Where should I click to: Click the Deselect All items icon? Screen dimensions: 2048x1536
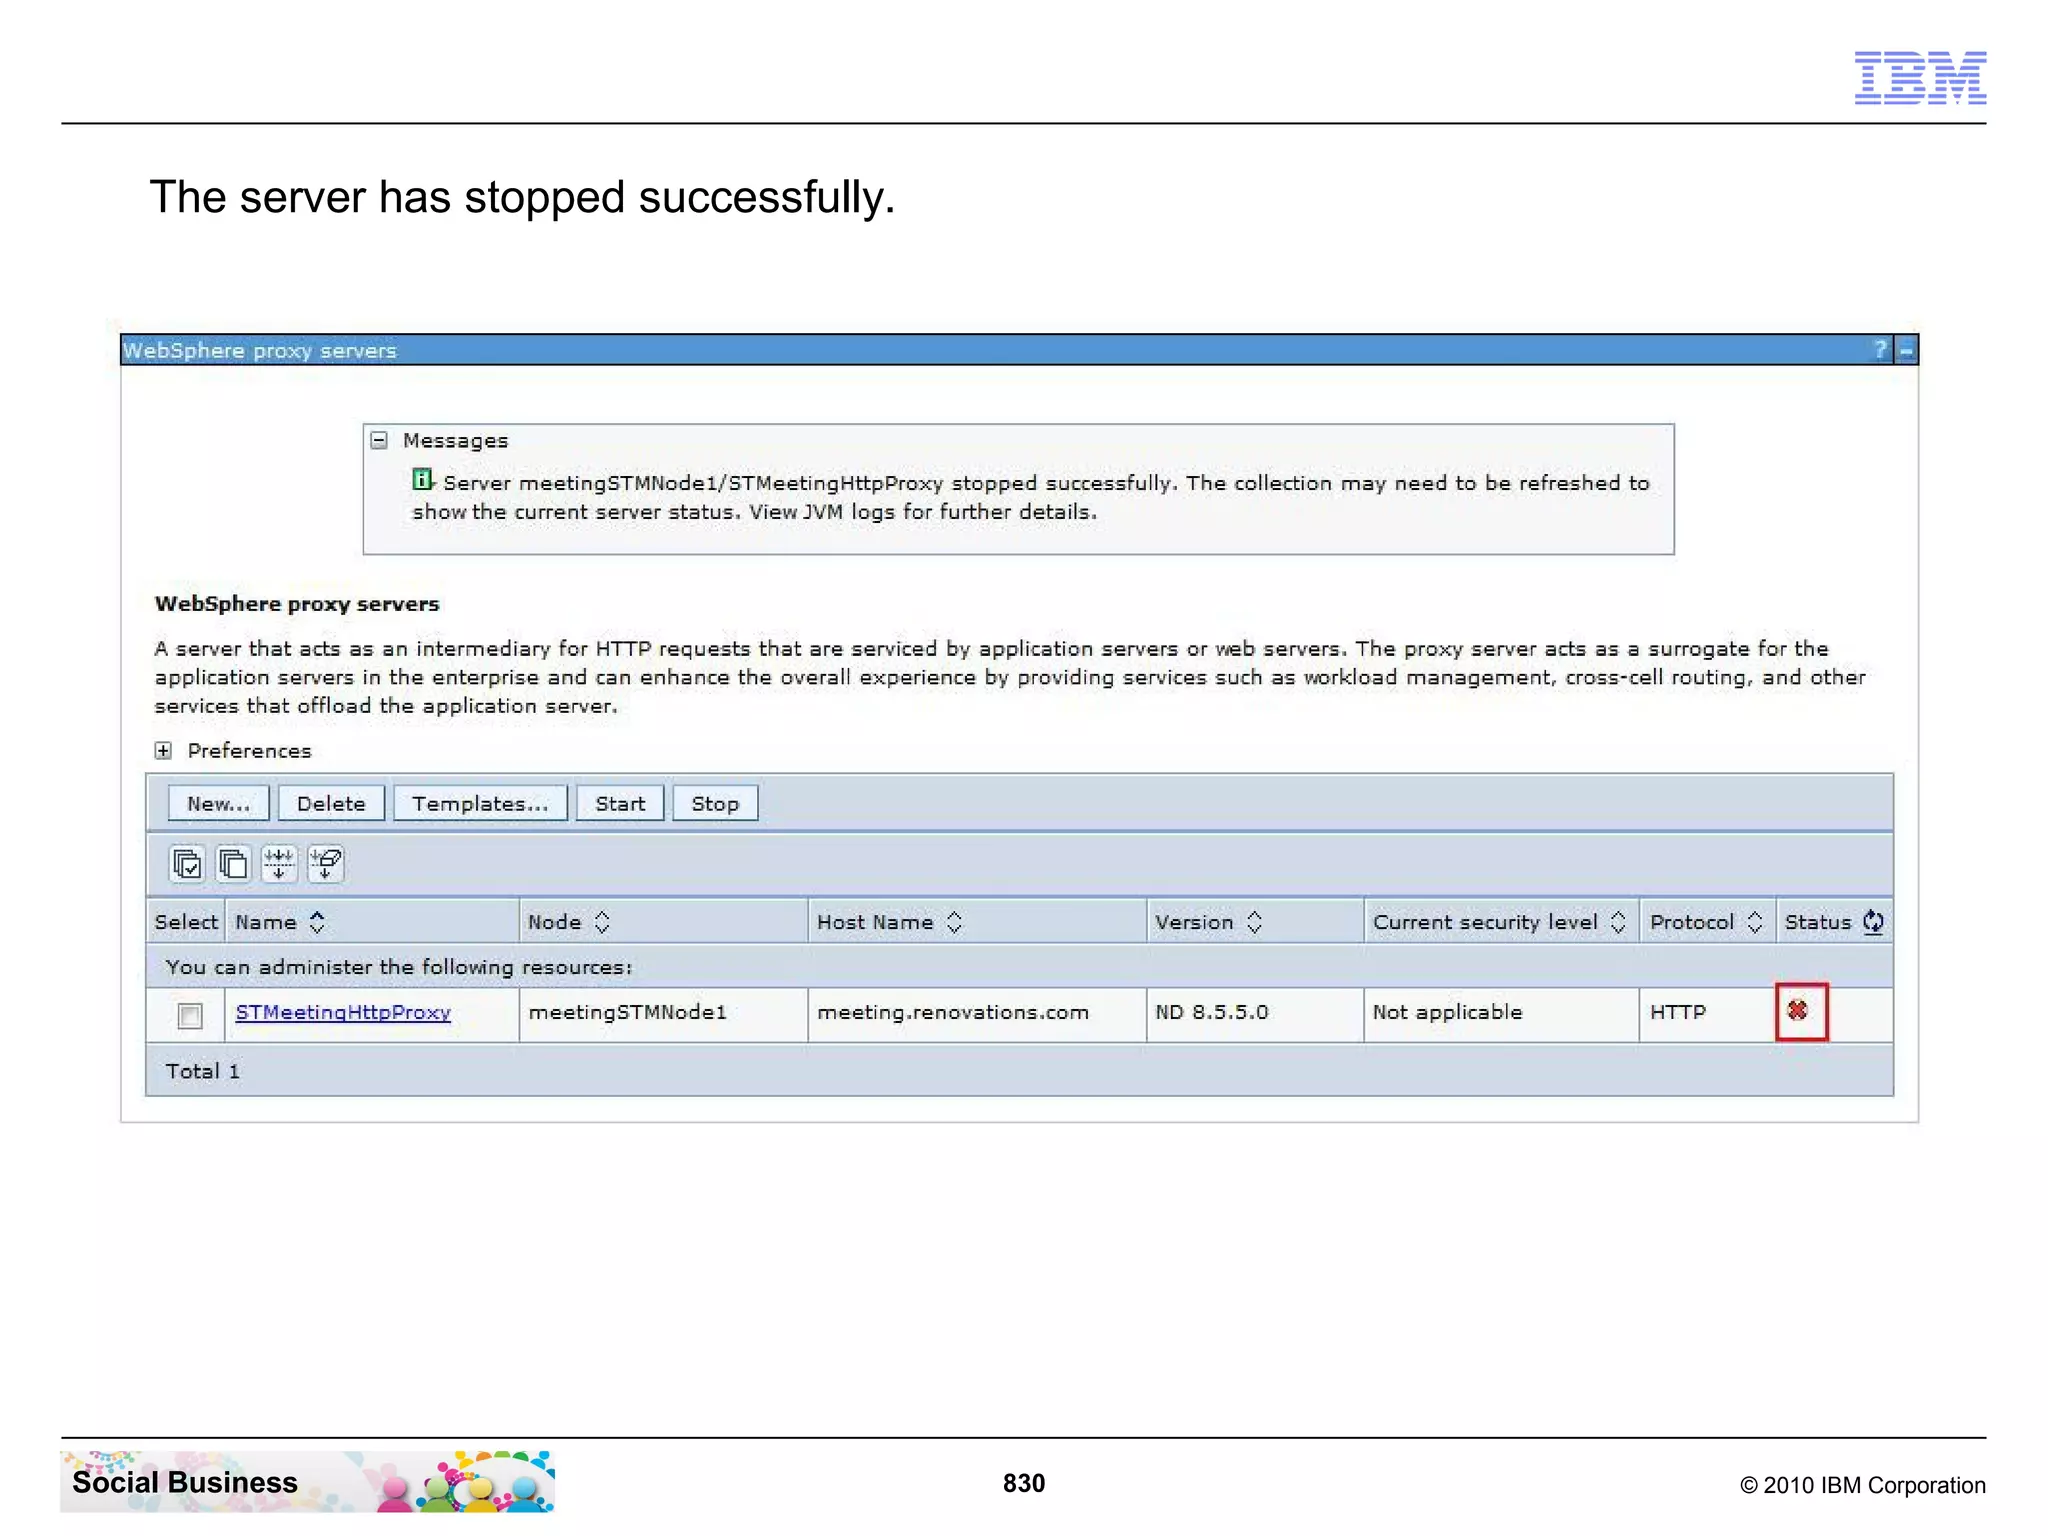pos(233,864)
